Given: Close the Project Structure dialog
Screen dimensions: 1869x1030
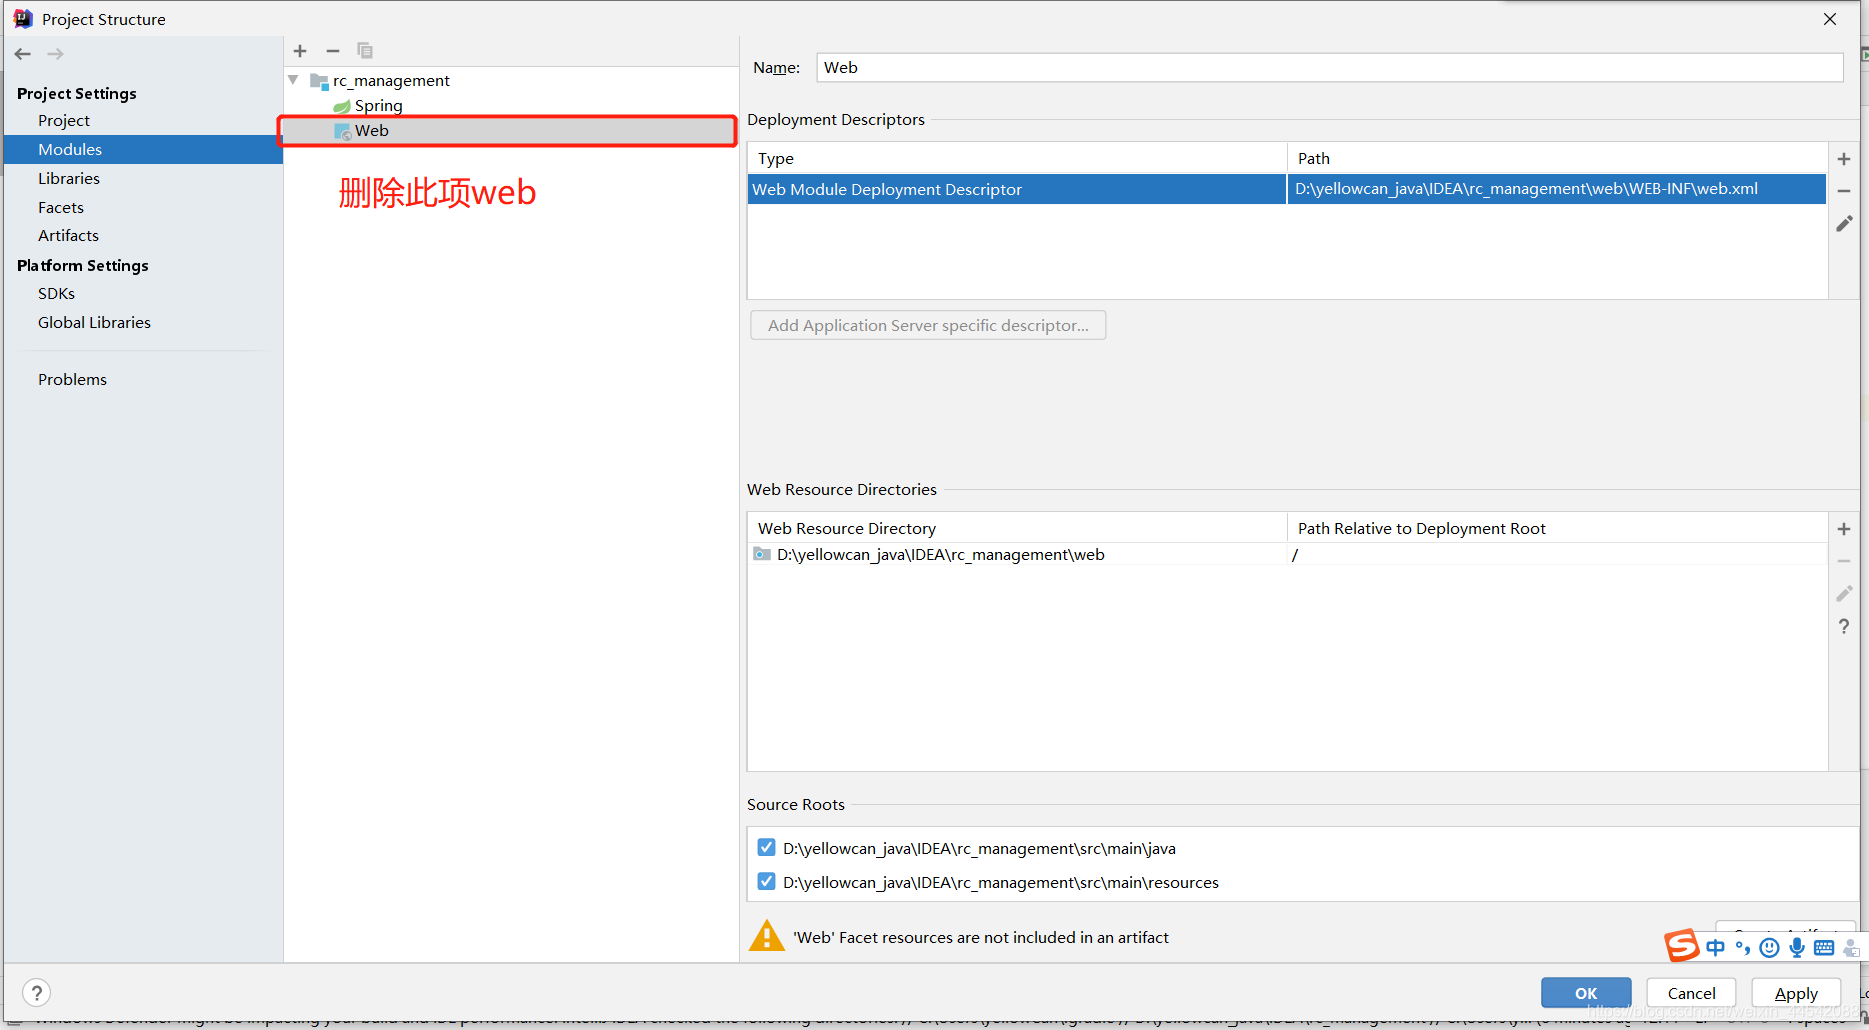Looking at the screenshot, I should (1830, 19).
